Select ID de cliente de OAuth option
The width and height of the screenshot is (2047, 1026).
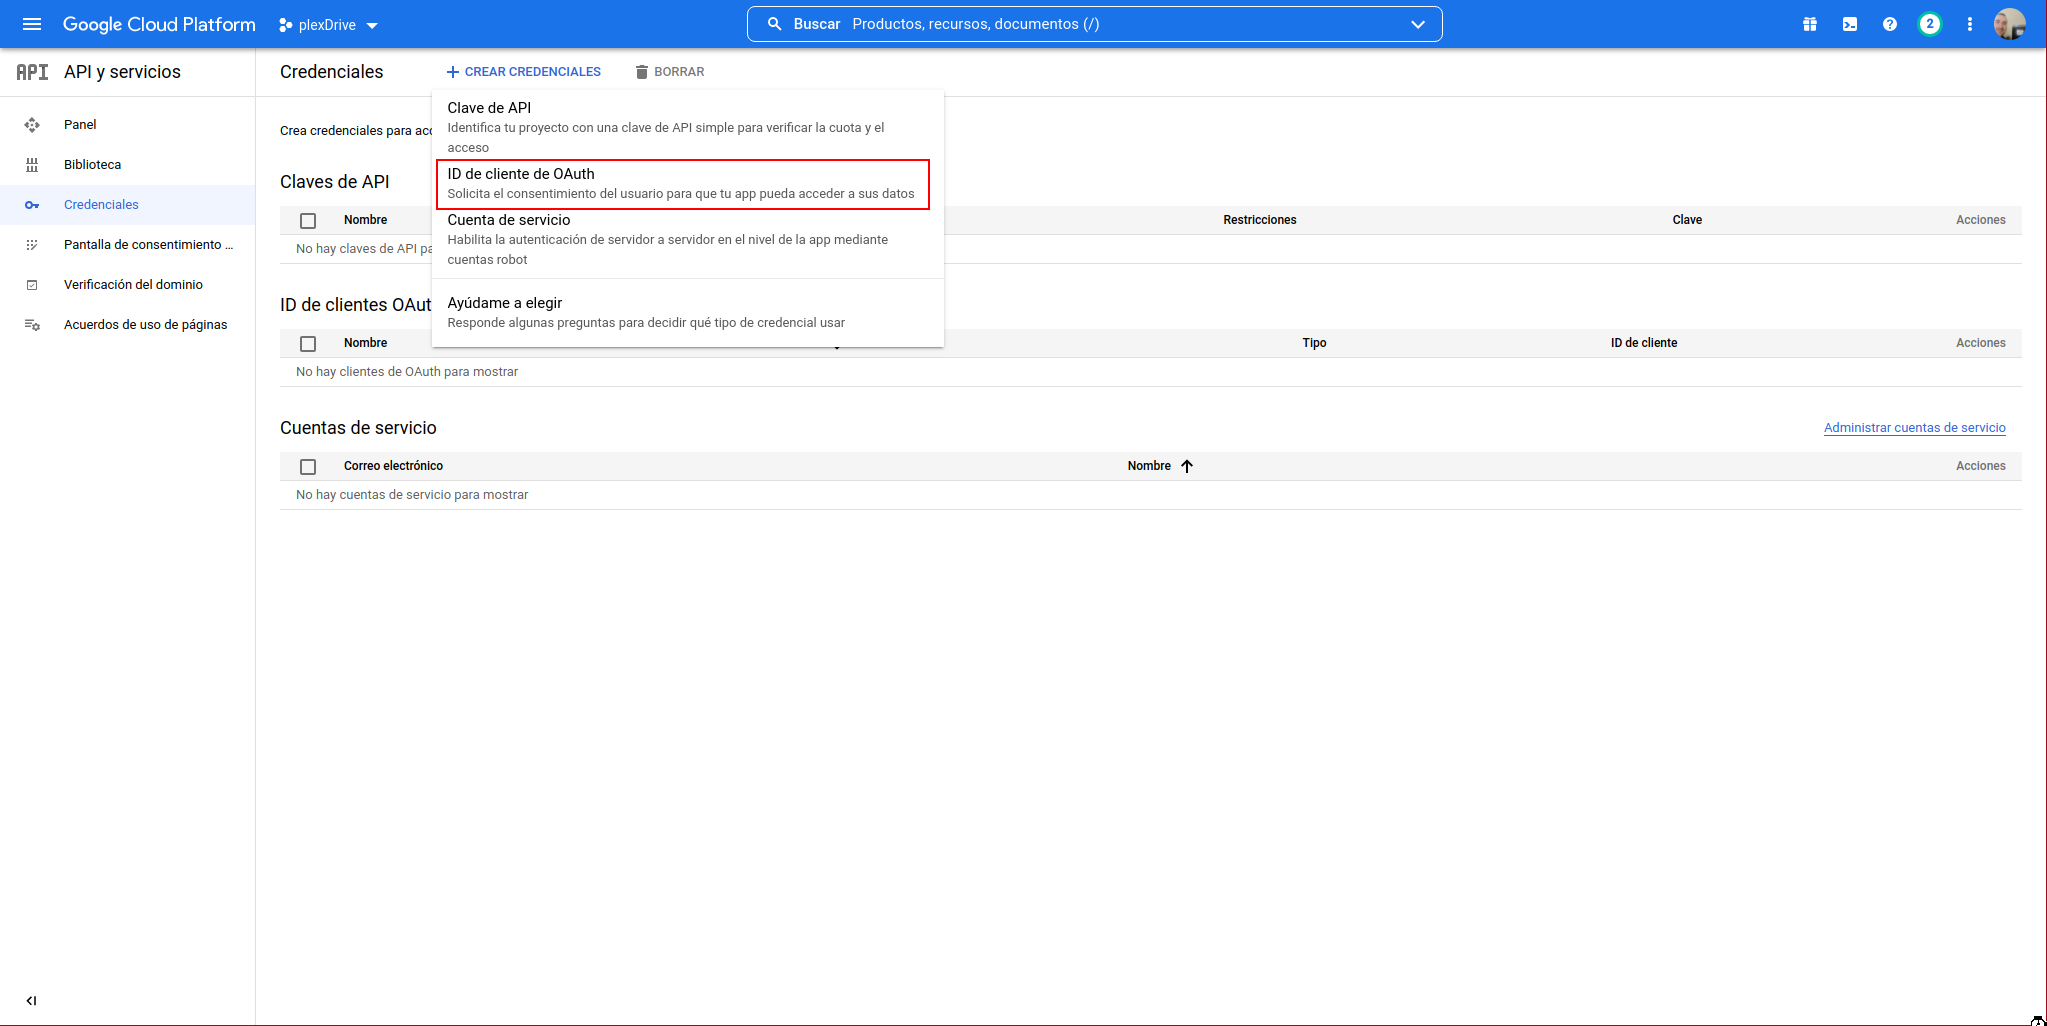tap(682, 184)
